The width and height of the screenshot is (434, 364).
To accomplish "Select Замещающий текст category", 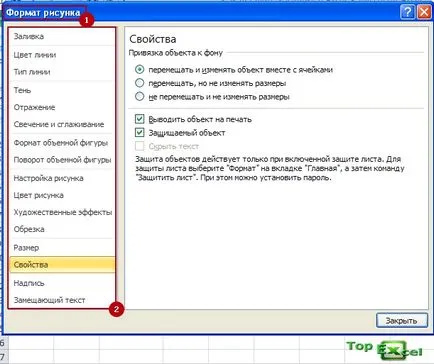I will tap(62, 300).
